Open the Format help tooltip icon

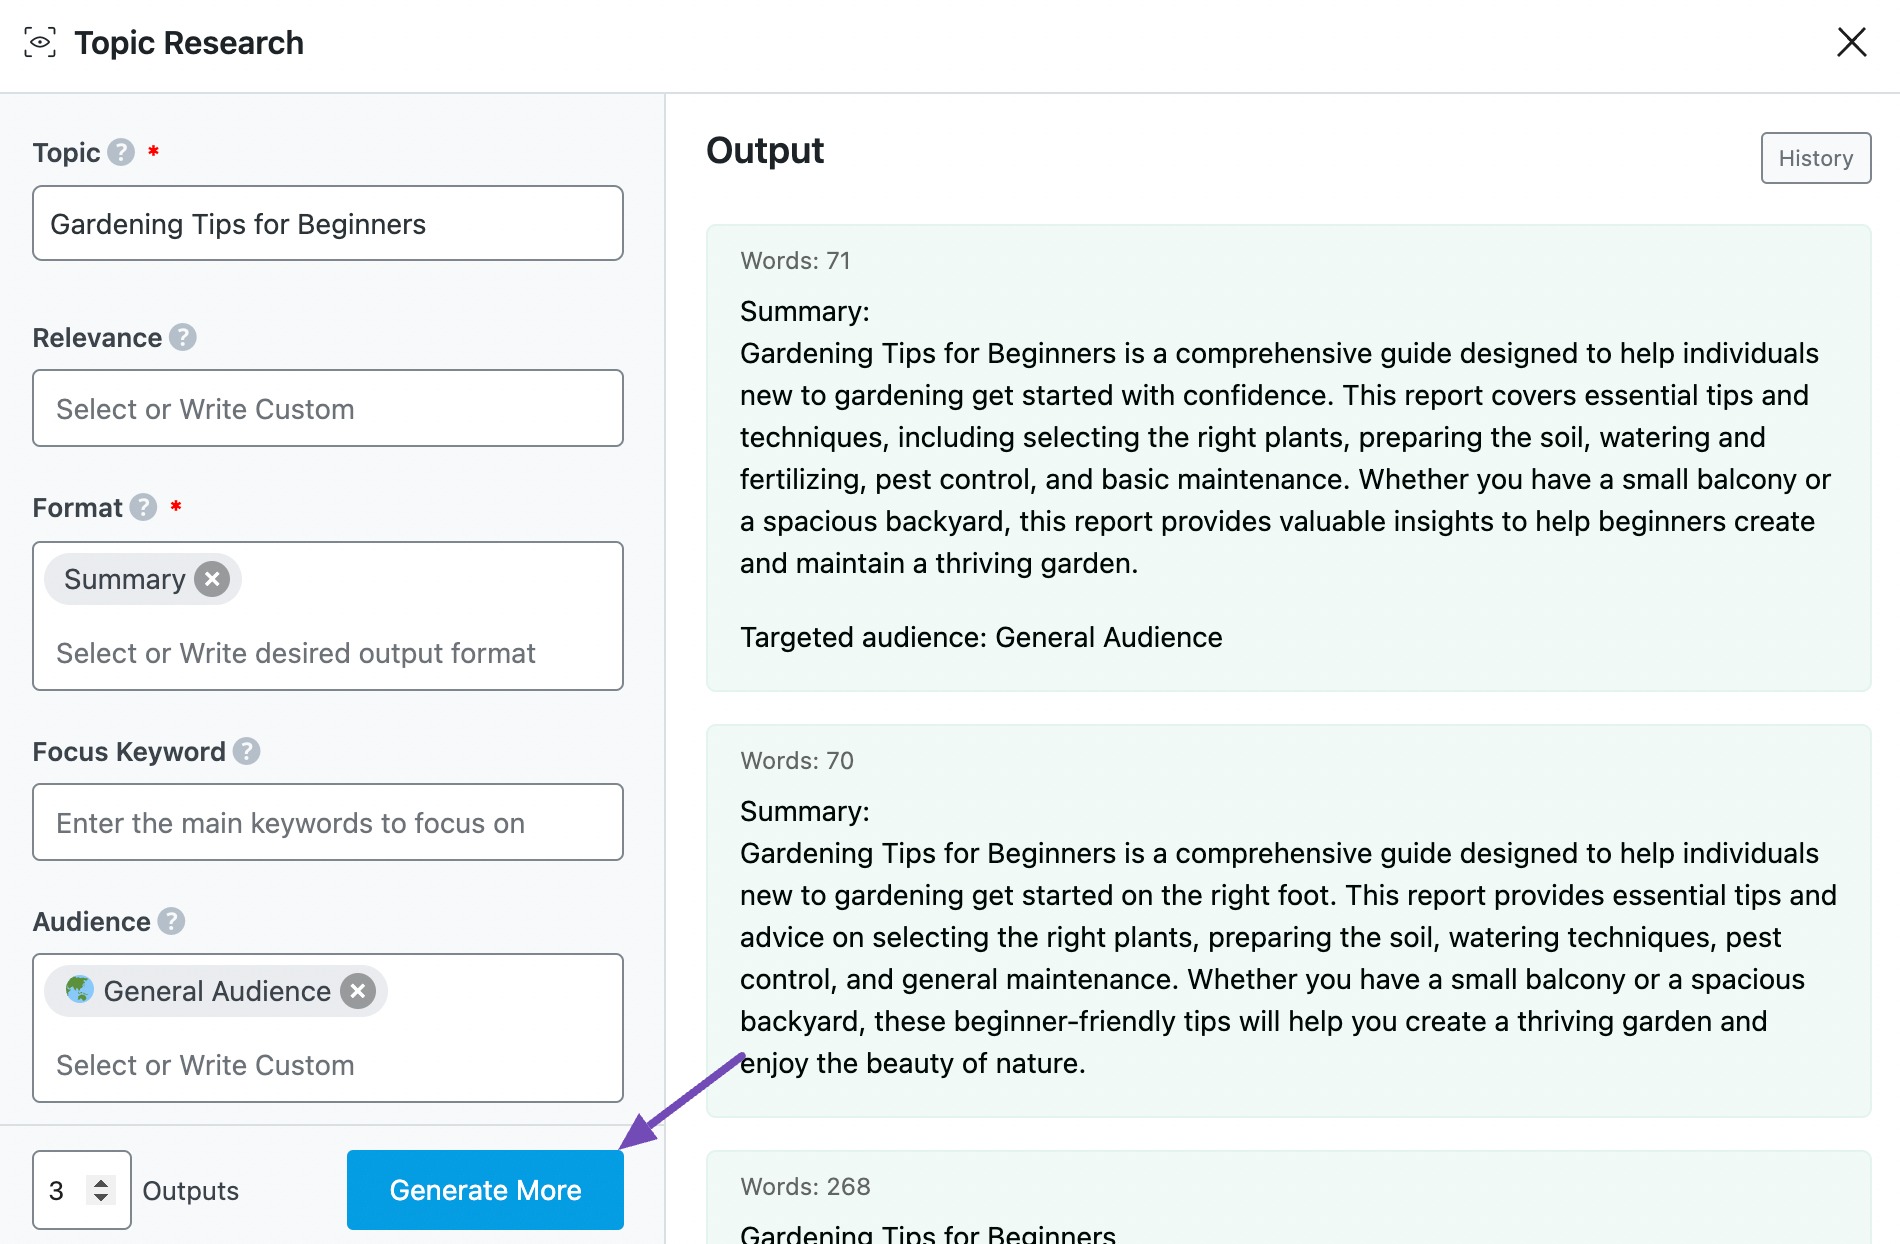144,507
